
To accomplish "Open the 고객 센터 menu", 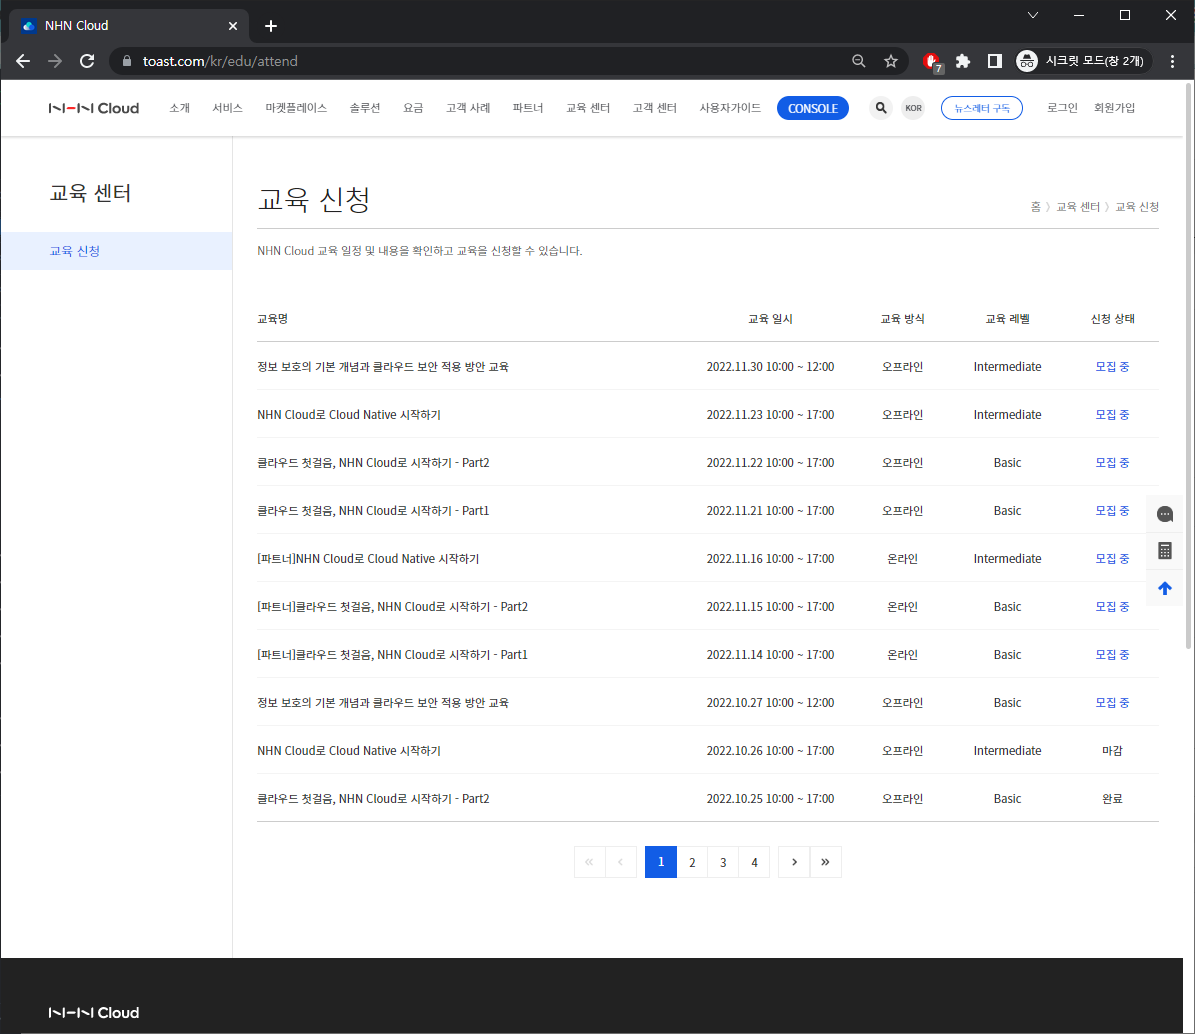I will 655,108.
